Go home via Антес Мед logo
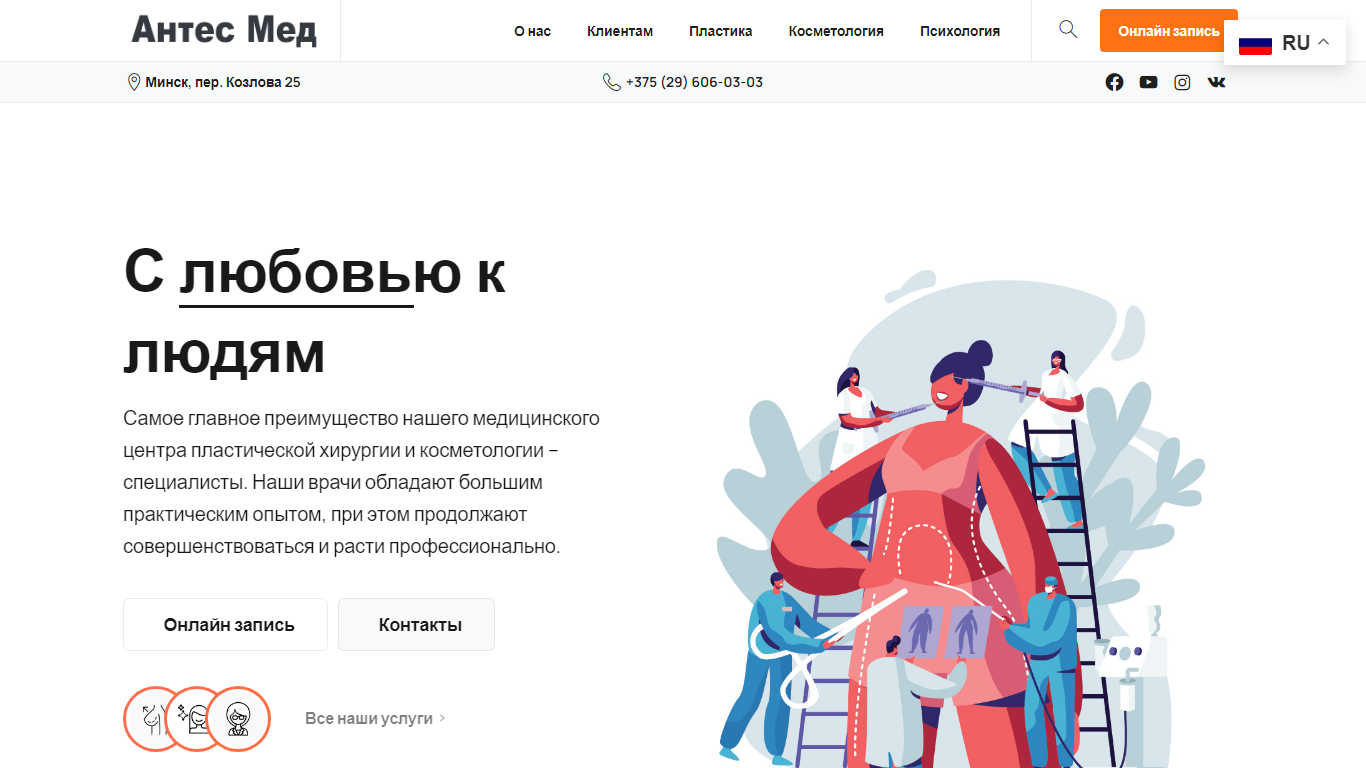Viewport: 1366px width, 768px height. point(224,30)
